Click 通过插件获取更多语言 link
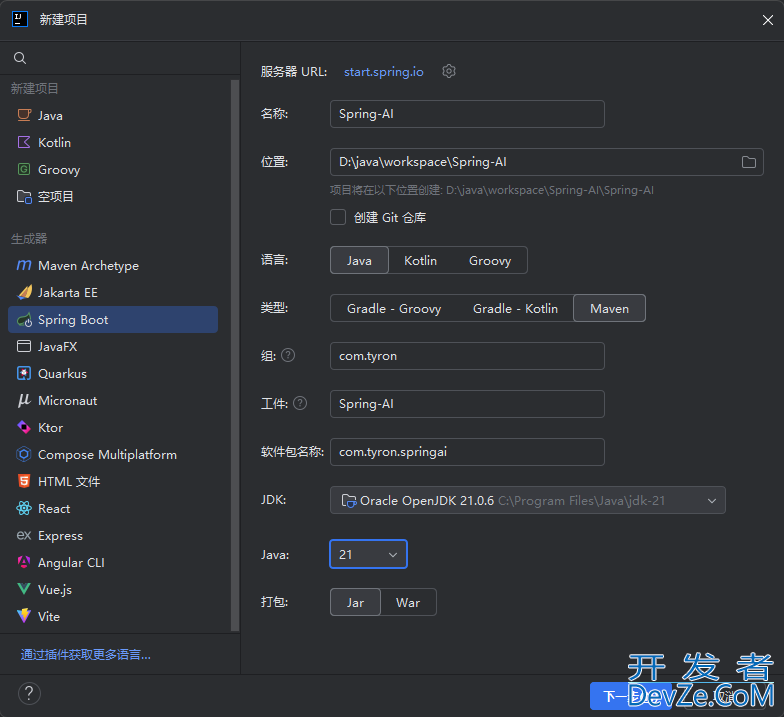The image size is (784, 717). click(86, 654)
